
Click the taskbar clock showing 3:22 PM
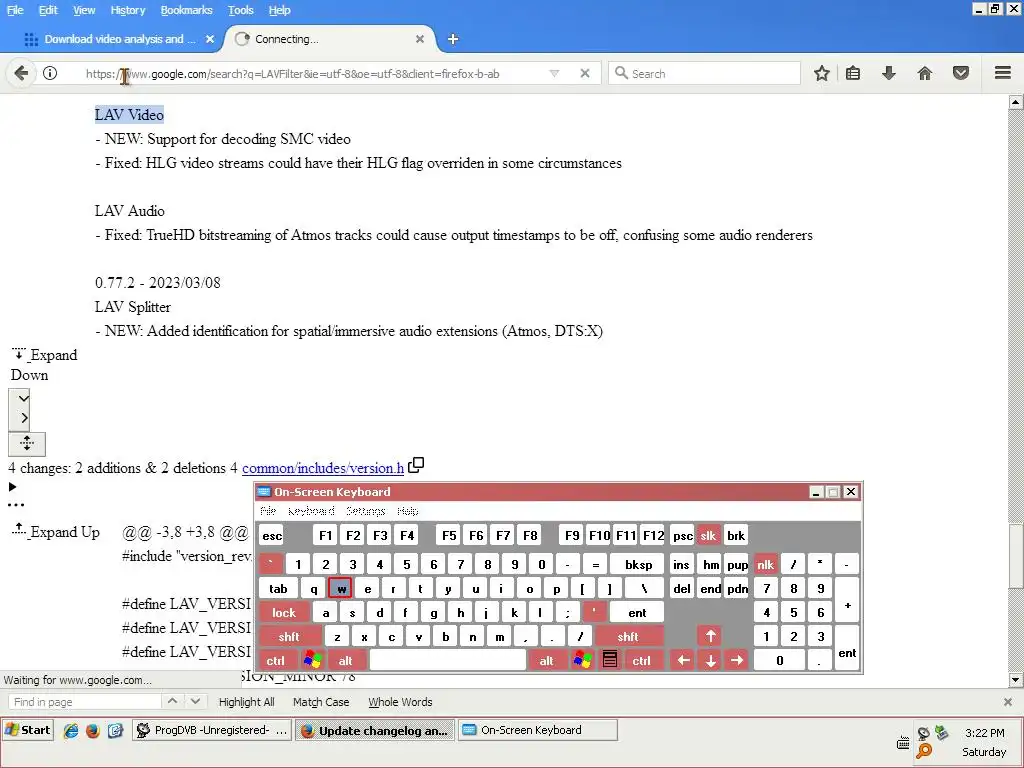pos(984,733)
